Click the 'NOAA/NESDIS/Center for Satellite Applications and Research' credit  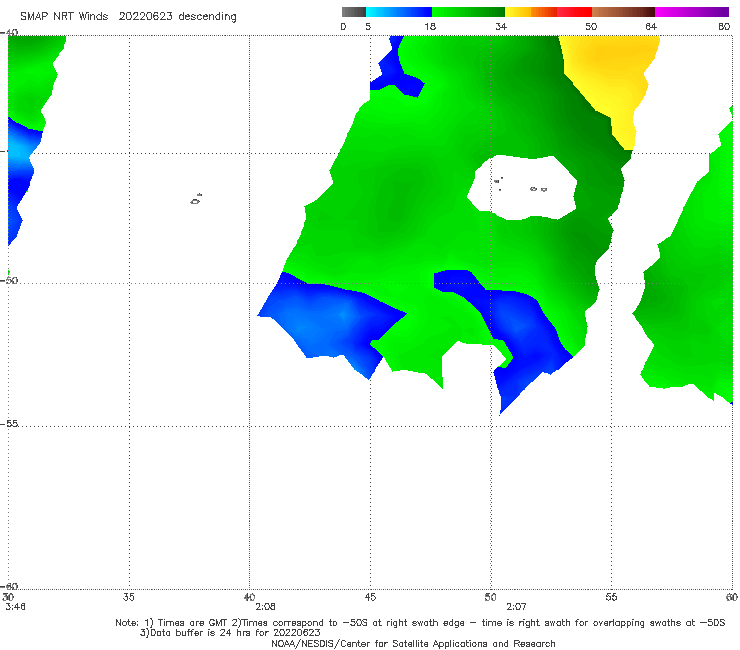(x=413, y=643)
